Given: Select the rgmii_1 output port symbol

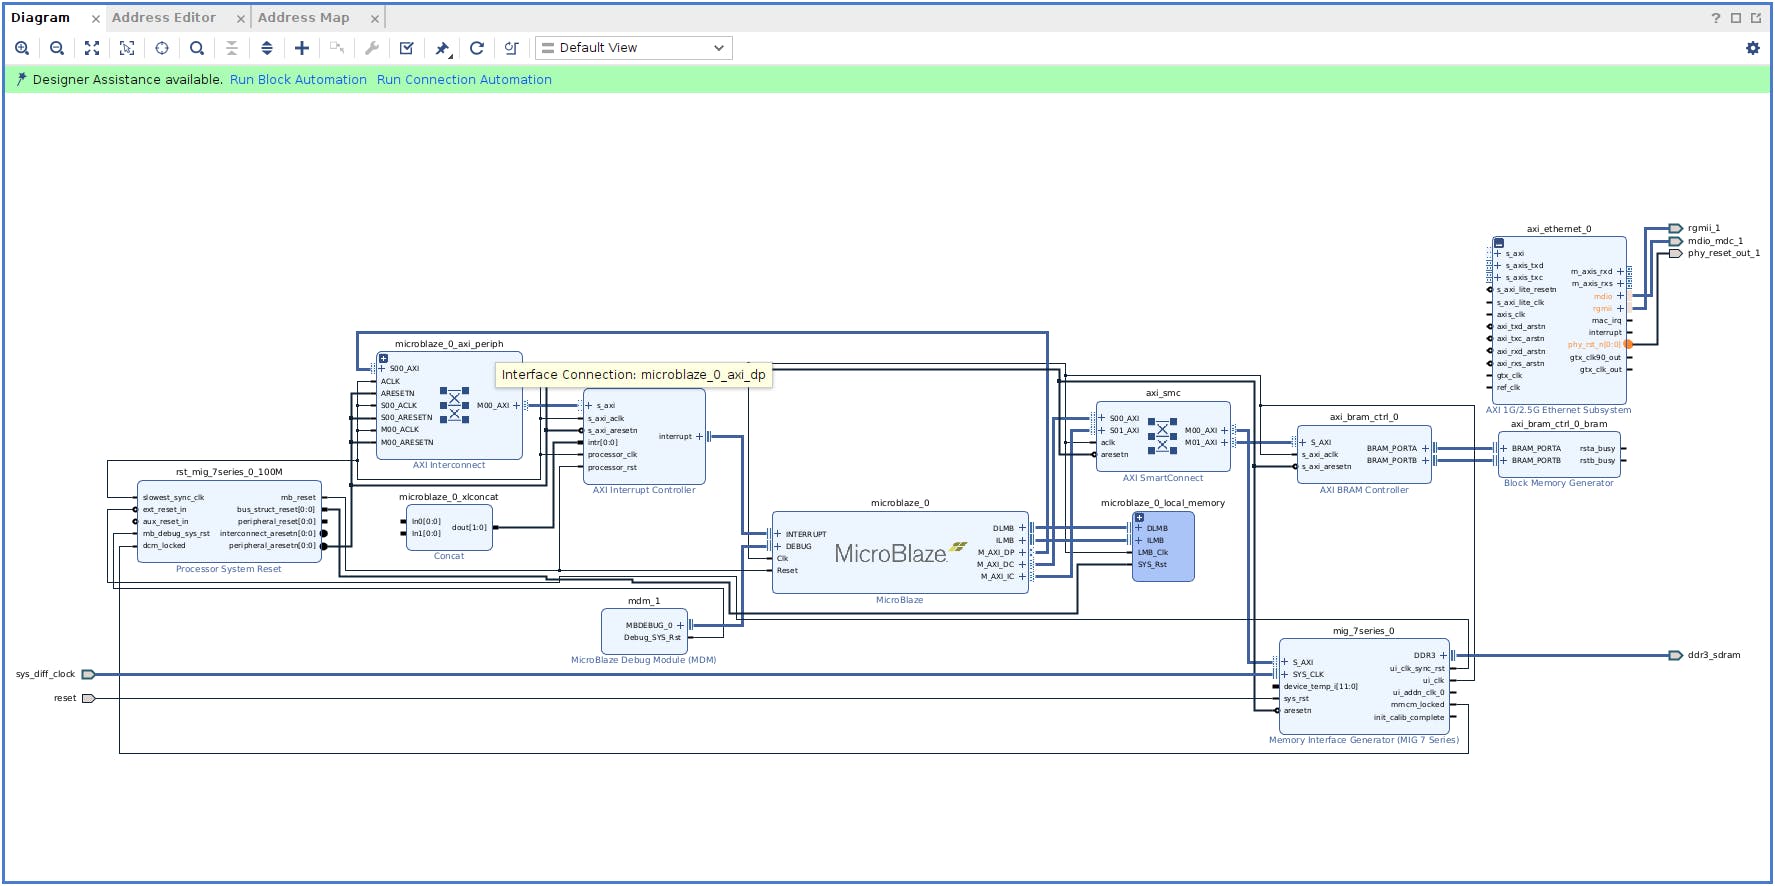Looking at the screenshot, I should click(x=1676, y=228).
